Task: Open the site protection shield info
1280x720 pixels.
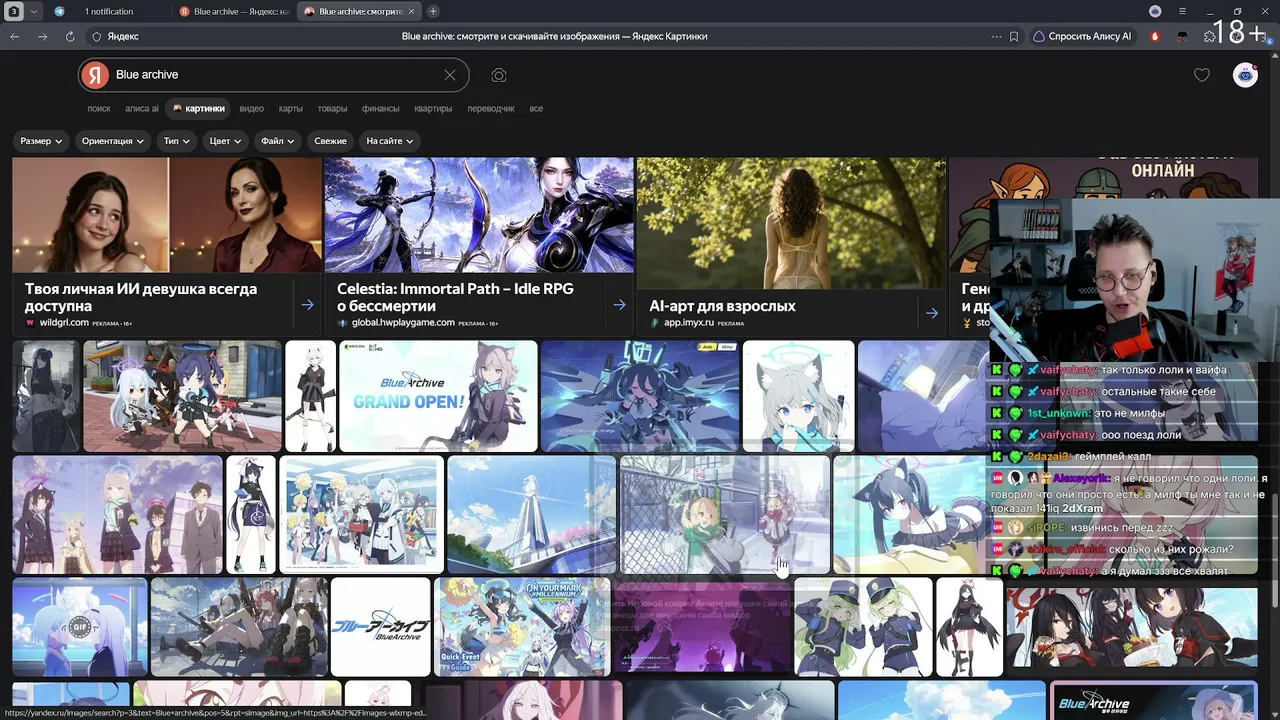Action: click(97, 36)
